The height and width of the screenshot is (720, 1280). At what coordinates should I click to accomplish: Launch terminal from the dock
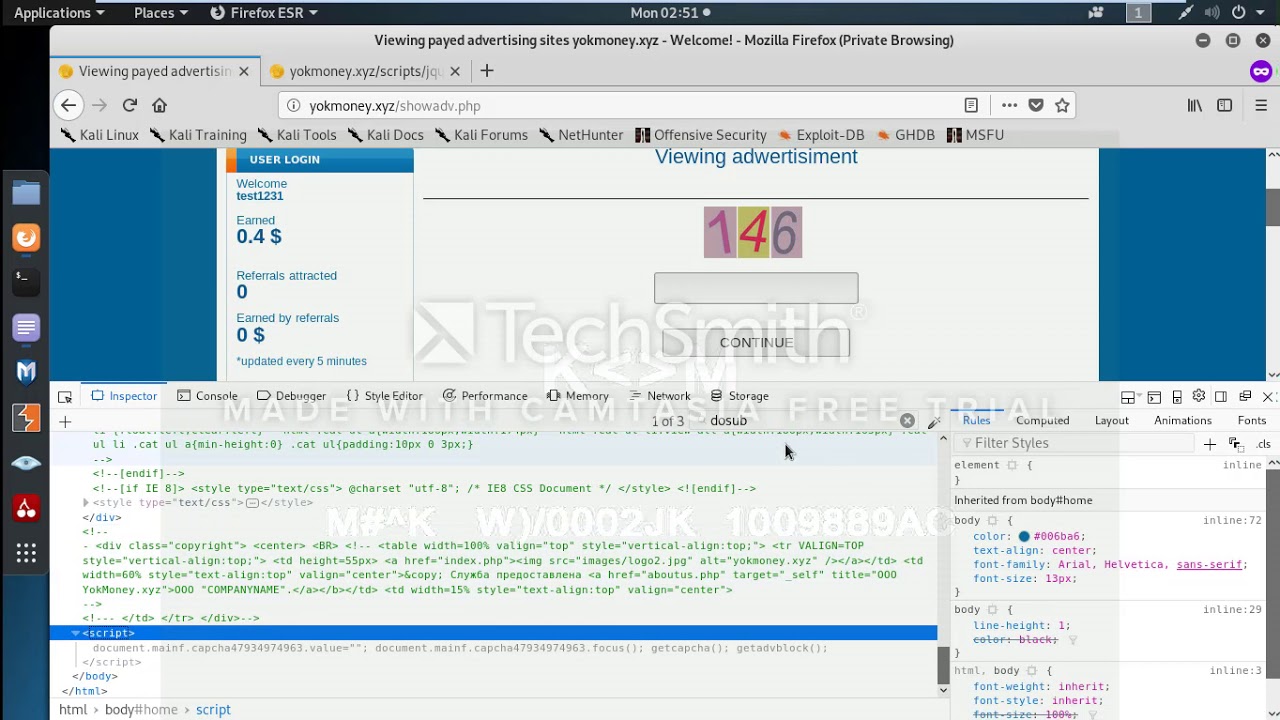pyautogui.click(x=26, y=282)
